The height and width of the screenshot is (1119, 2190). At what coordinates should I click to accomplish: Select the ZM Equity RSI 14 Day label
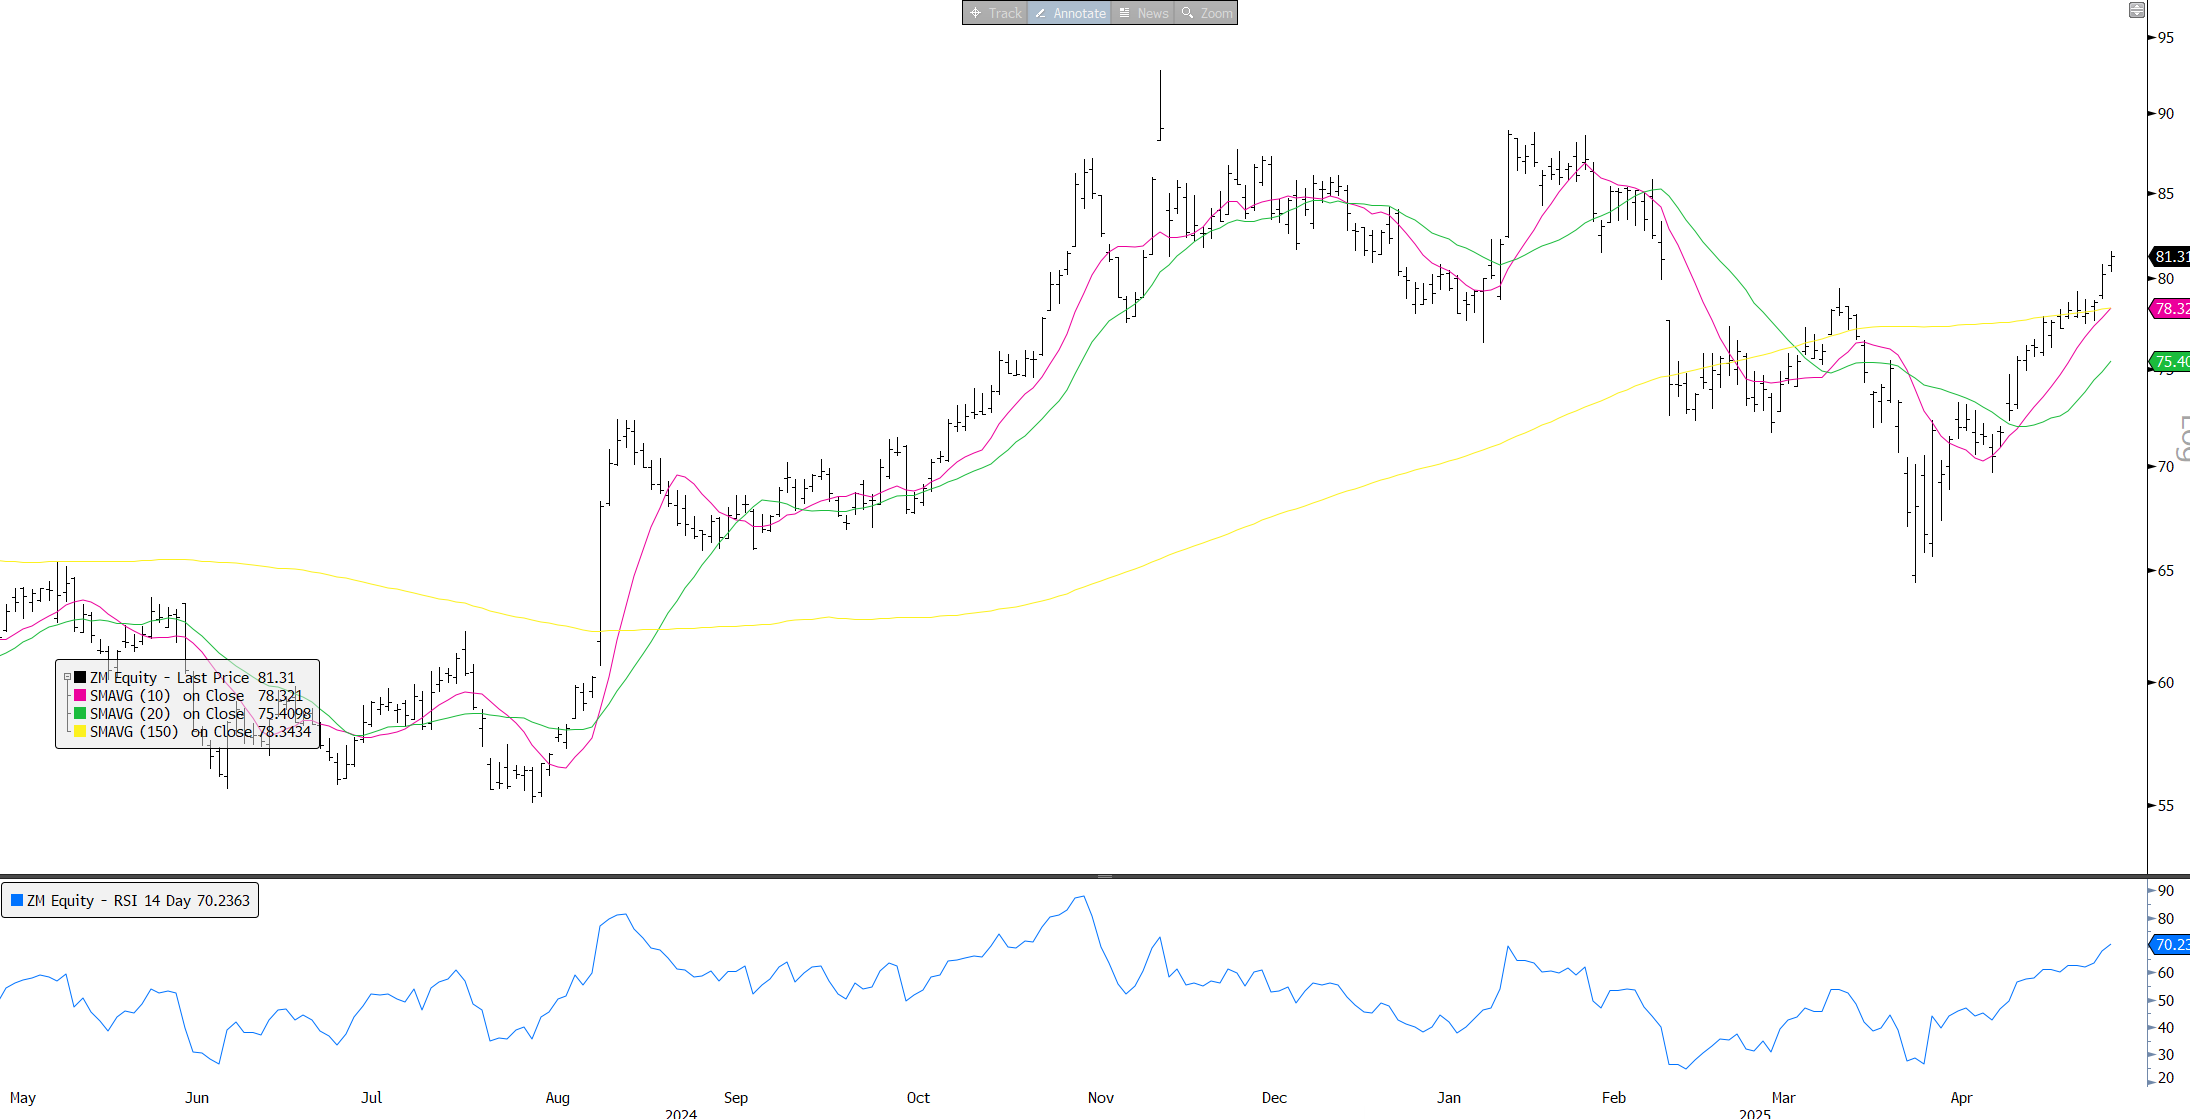(138, 901)
